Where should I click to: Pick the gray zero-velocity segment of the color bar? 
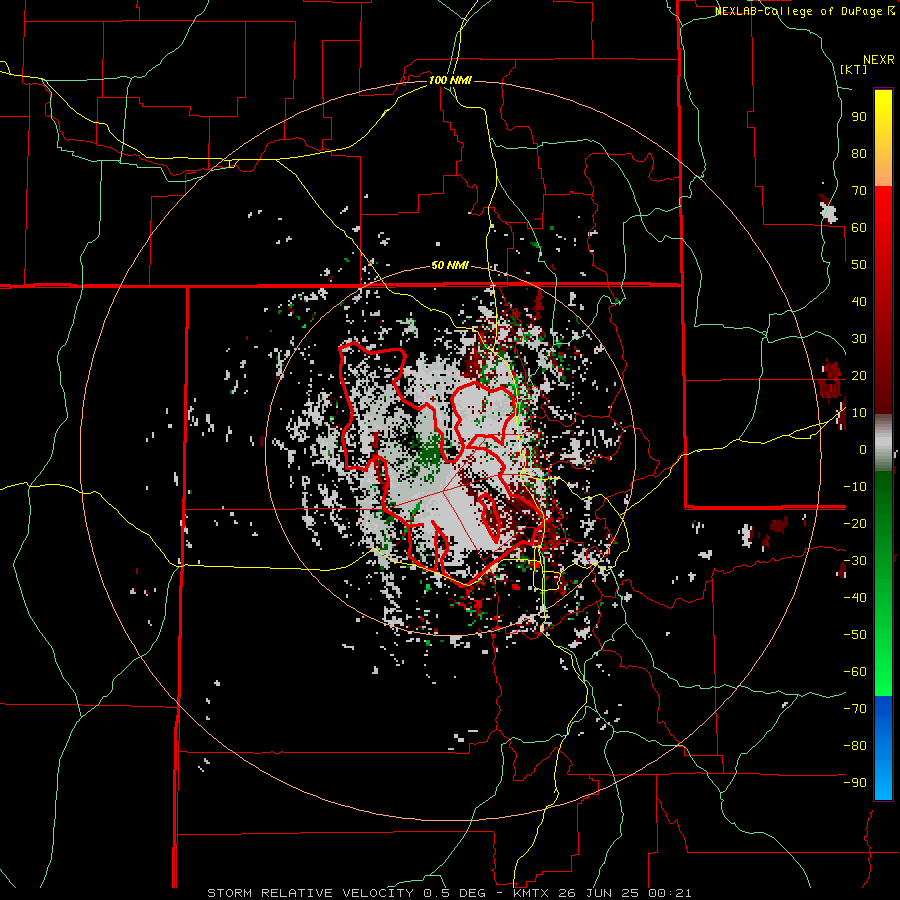point(883,442)
